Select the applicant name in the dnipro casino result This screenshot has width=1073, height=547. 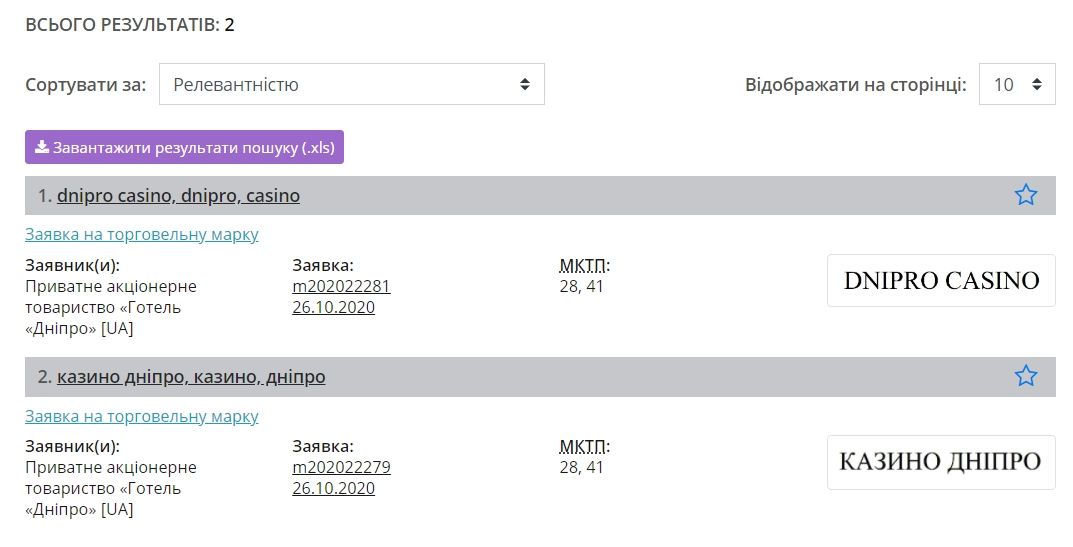click(x=110, y=307)
